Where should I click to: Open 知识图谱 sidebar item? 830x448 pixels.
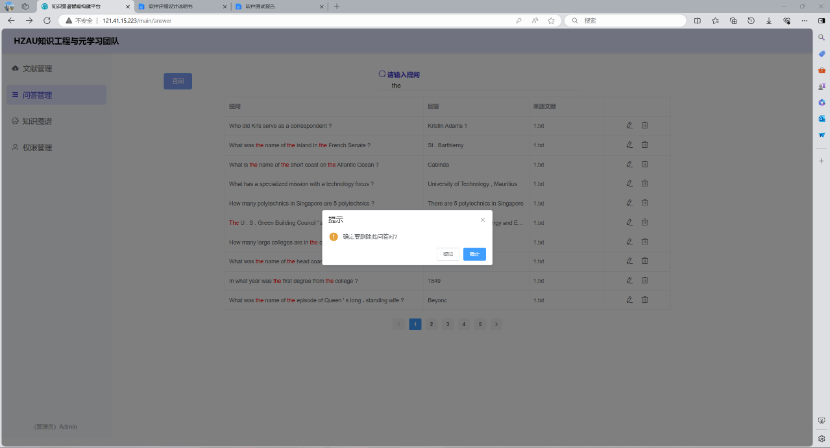coord(37,121)
